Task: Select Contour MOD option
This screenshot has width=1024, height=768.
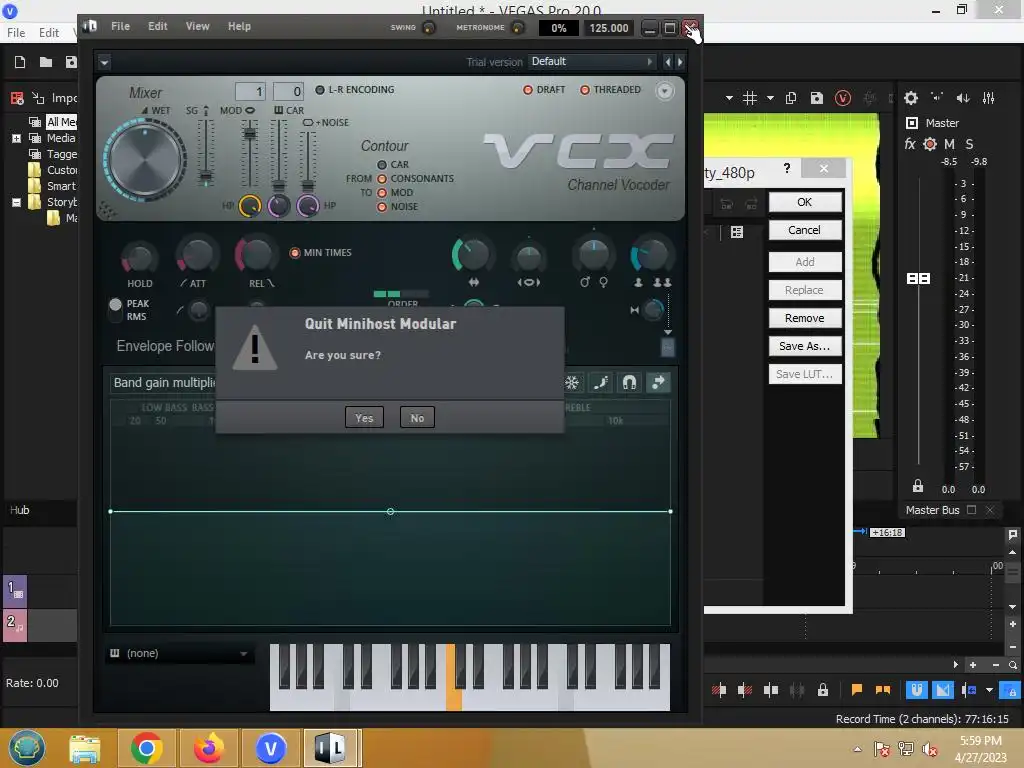Action: click(394, 193)
